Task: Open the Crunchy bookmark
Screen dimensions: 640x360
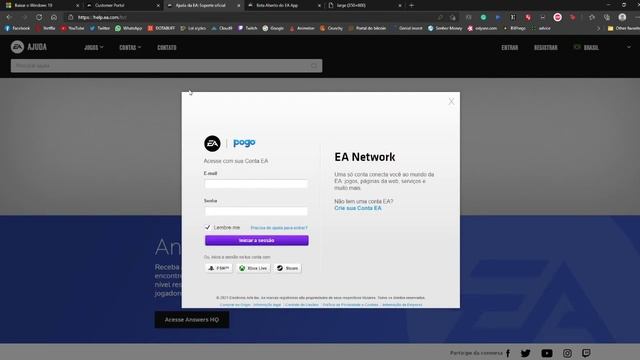Action: pos(331,28)
